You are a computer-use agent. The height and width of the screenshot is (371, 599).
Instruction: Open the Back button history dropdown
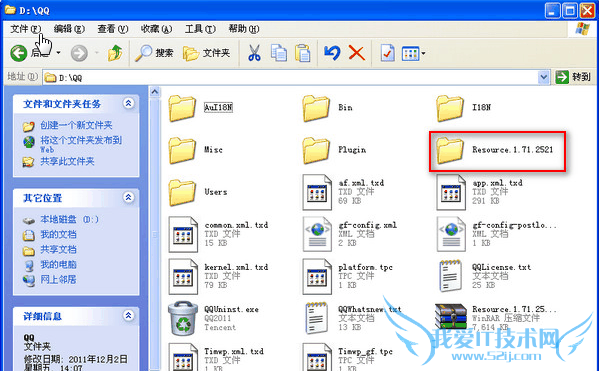[58, 52]
